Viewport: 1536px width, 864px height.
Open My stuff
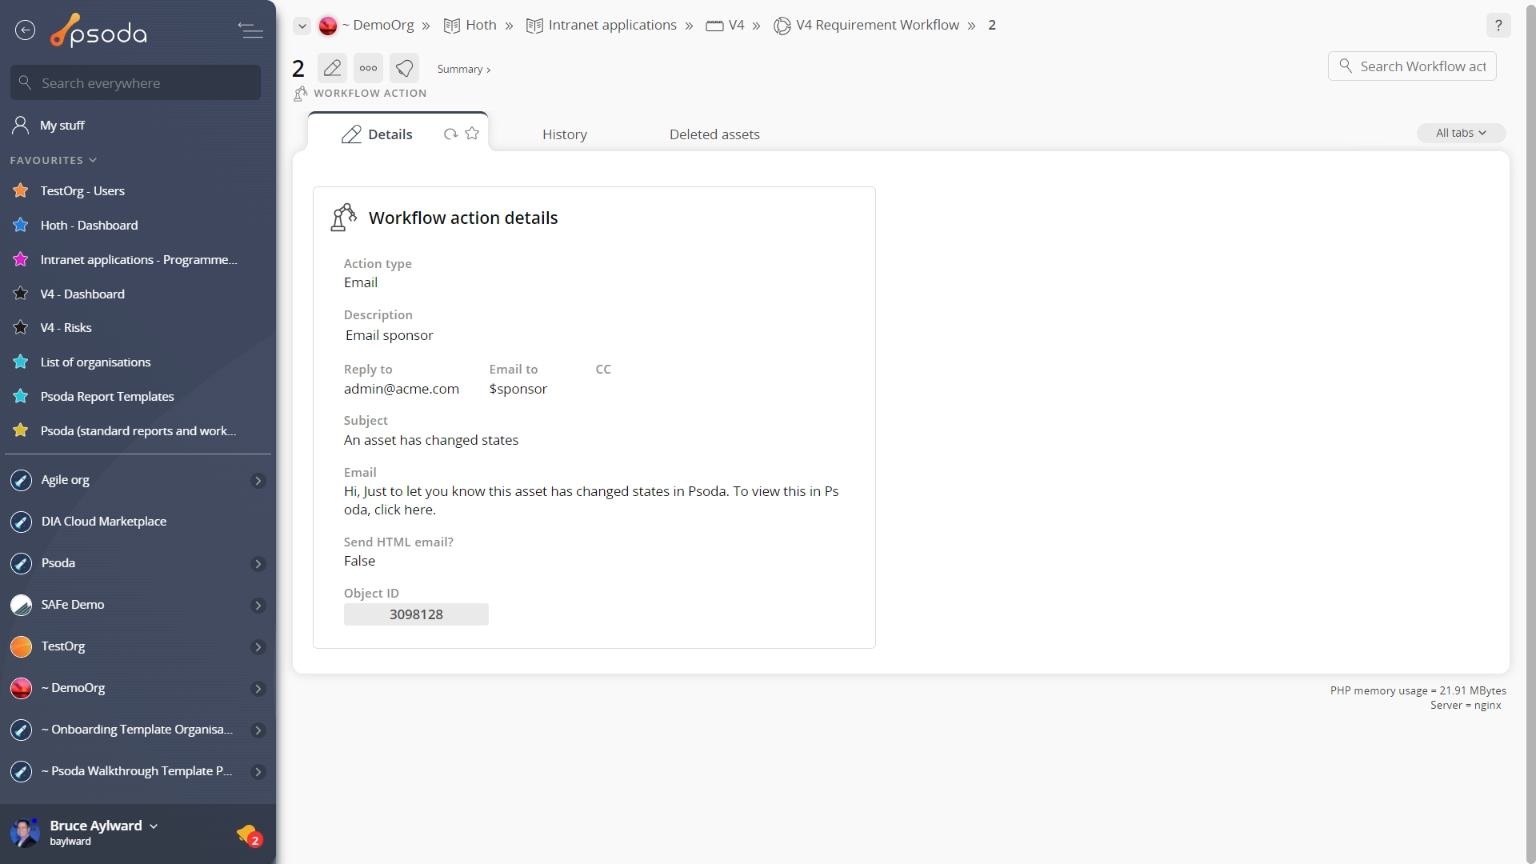coord(62,125)
